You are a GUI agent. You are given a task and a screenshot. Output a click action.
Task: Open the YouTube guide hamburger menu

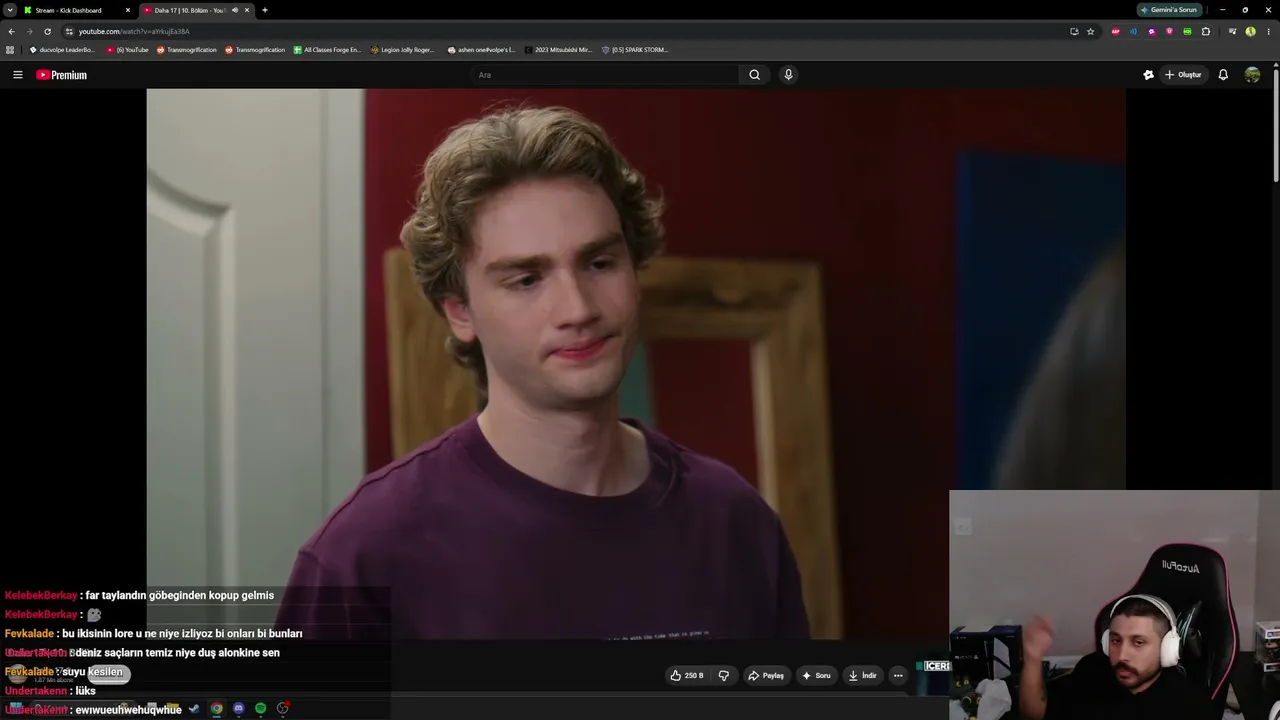click(17, 75)
